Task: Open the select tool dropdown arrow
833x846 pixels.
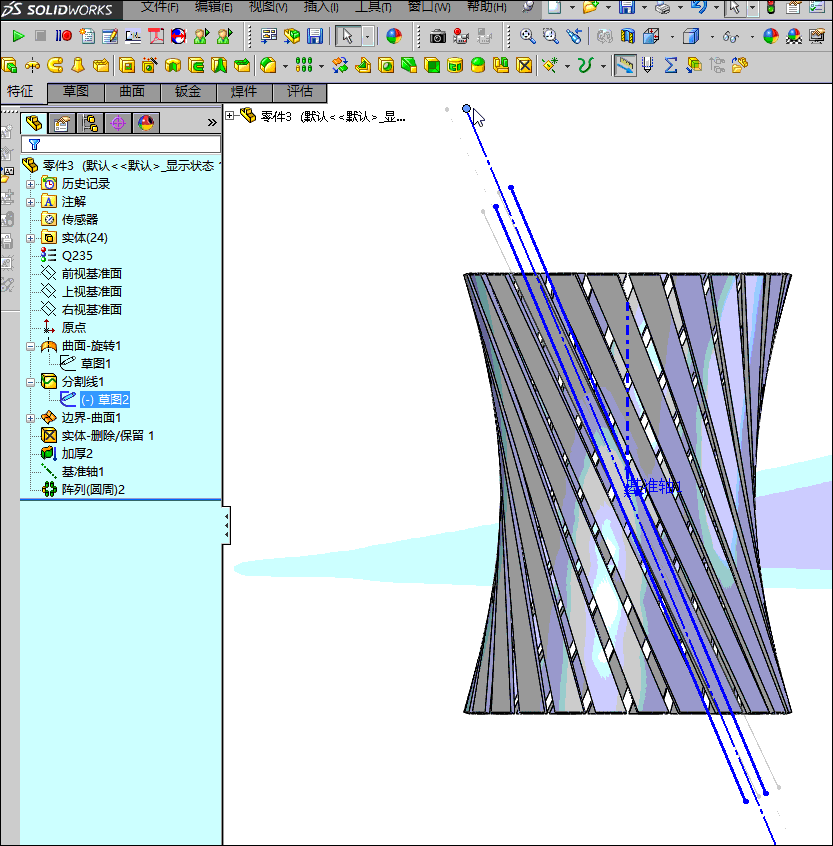Action: pos(368,37)
